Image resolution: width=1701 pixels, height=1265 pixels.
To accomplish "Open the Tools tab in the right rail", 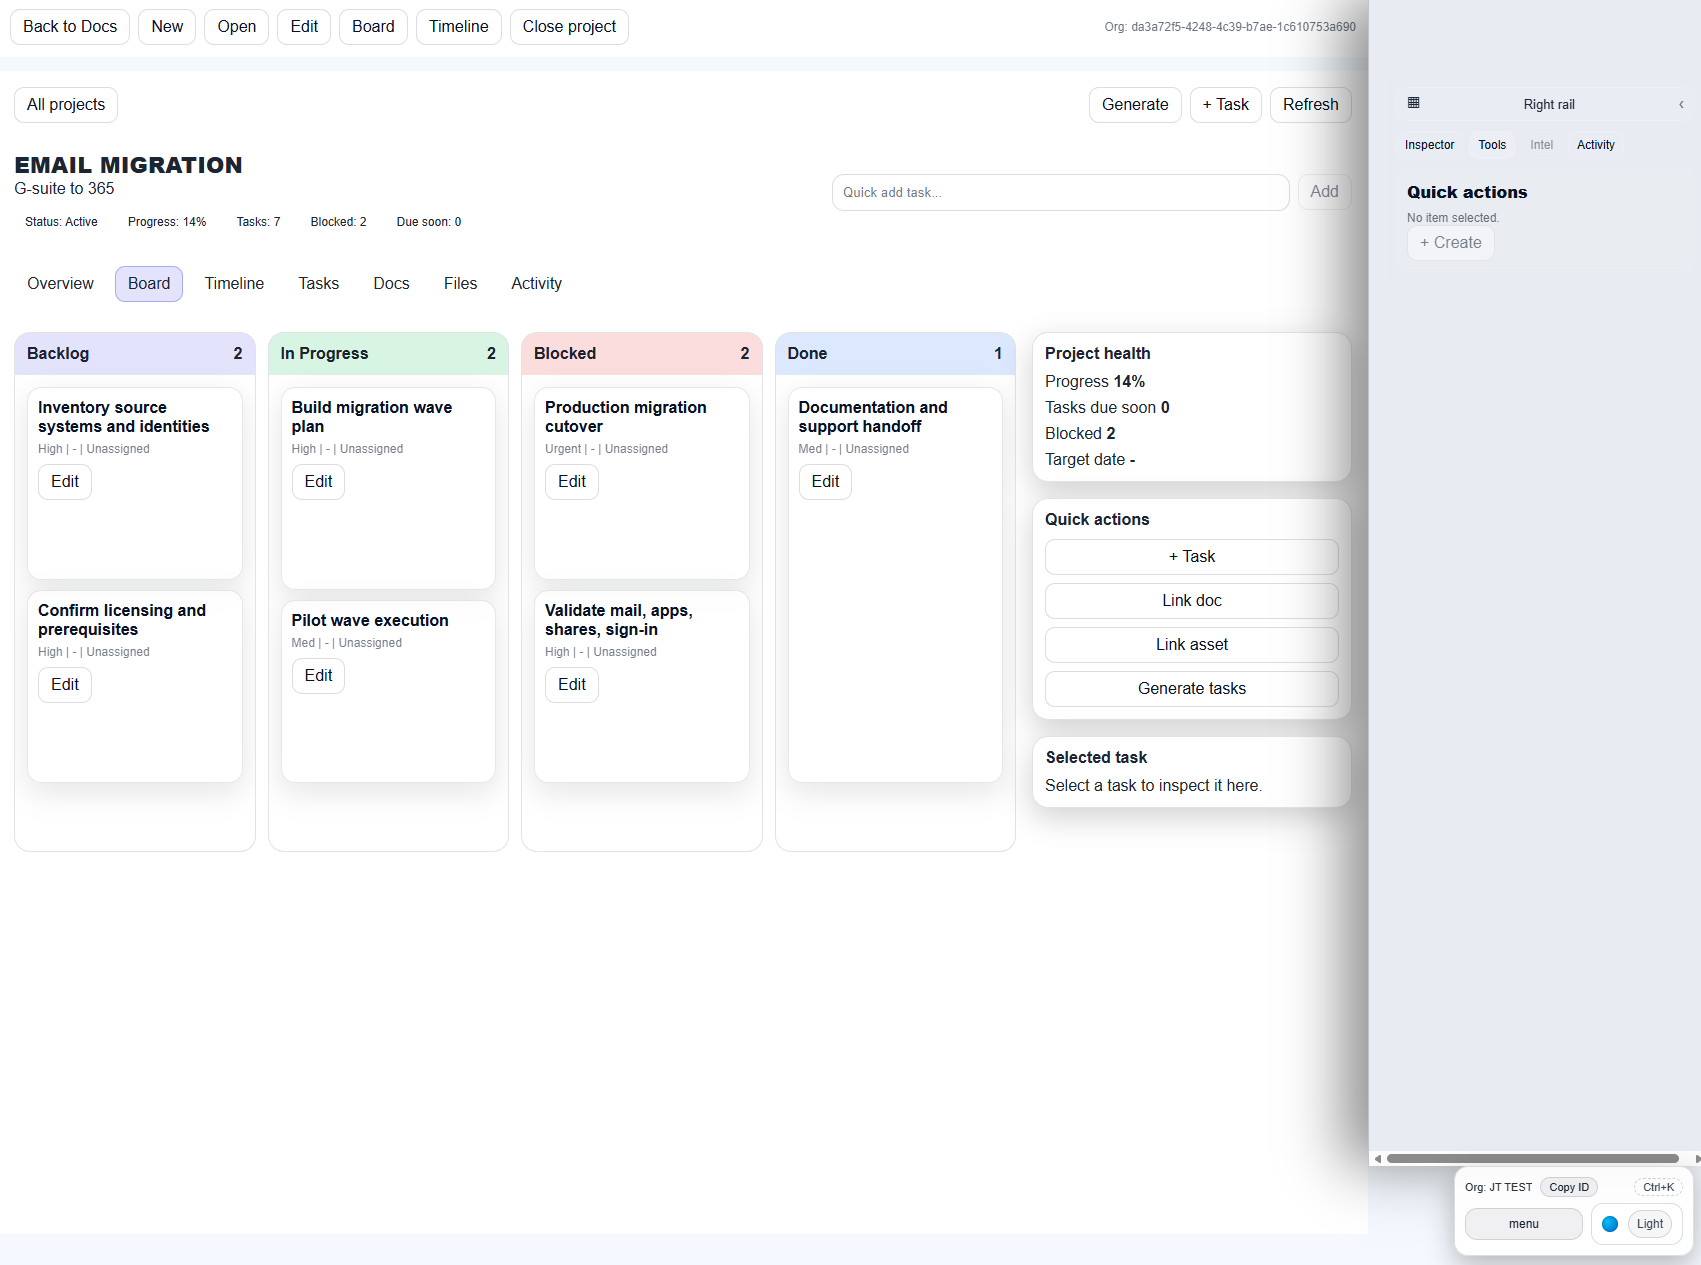I will [1491, 145].
